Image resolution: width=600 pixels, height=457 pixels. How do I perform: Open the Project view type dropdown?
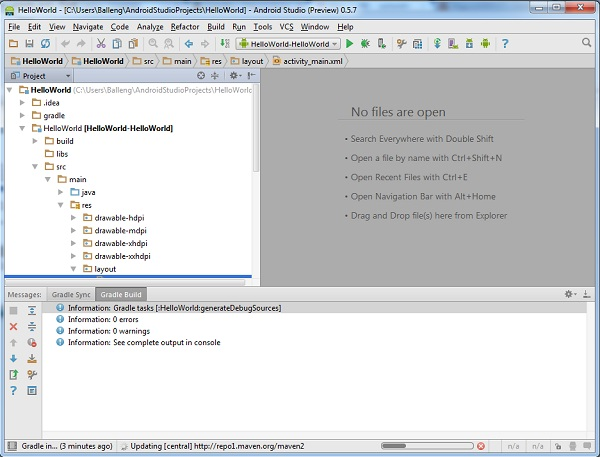tap(68, 76)
